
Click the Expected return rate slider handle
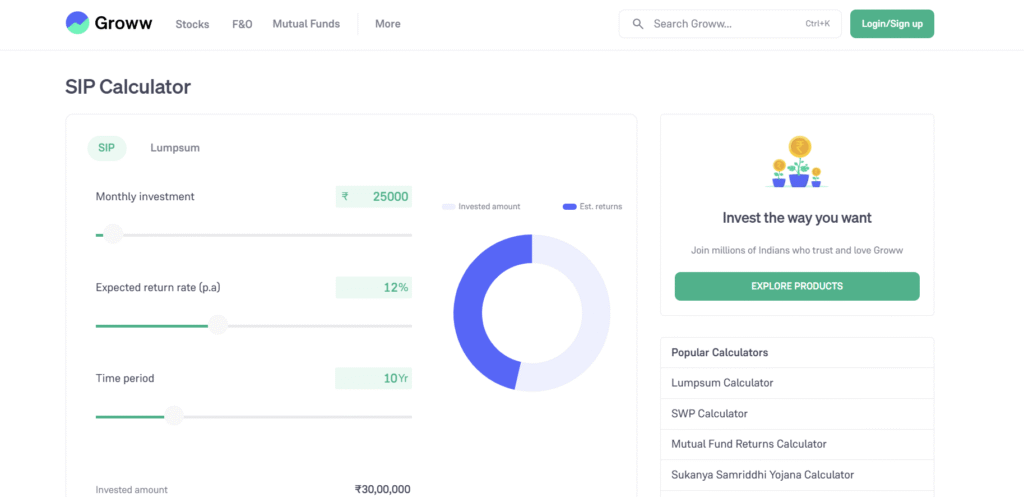coord(218,326)
